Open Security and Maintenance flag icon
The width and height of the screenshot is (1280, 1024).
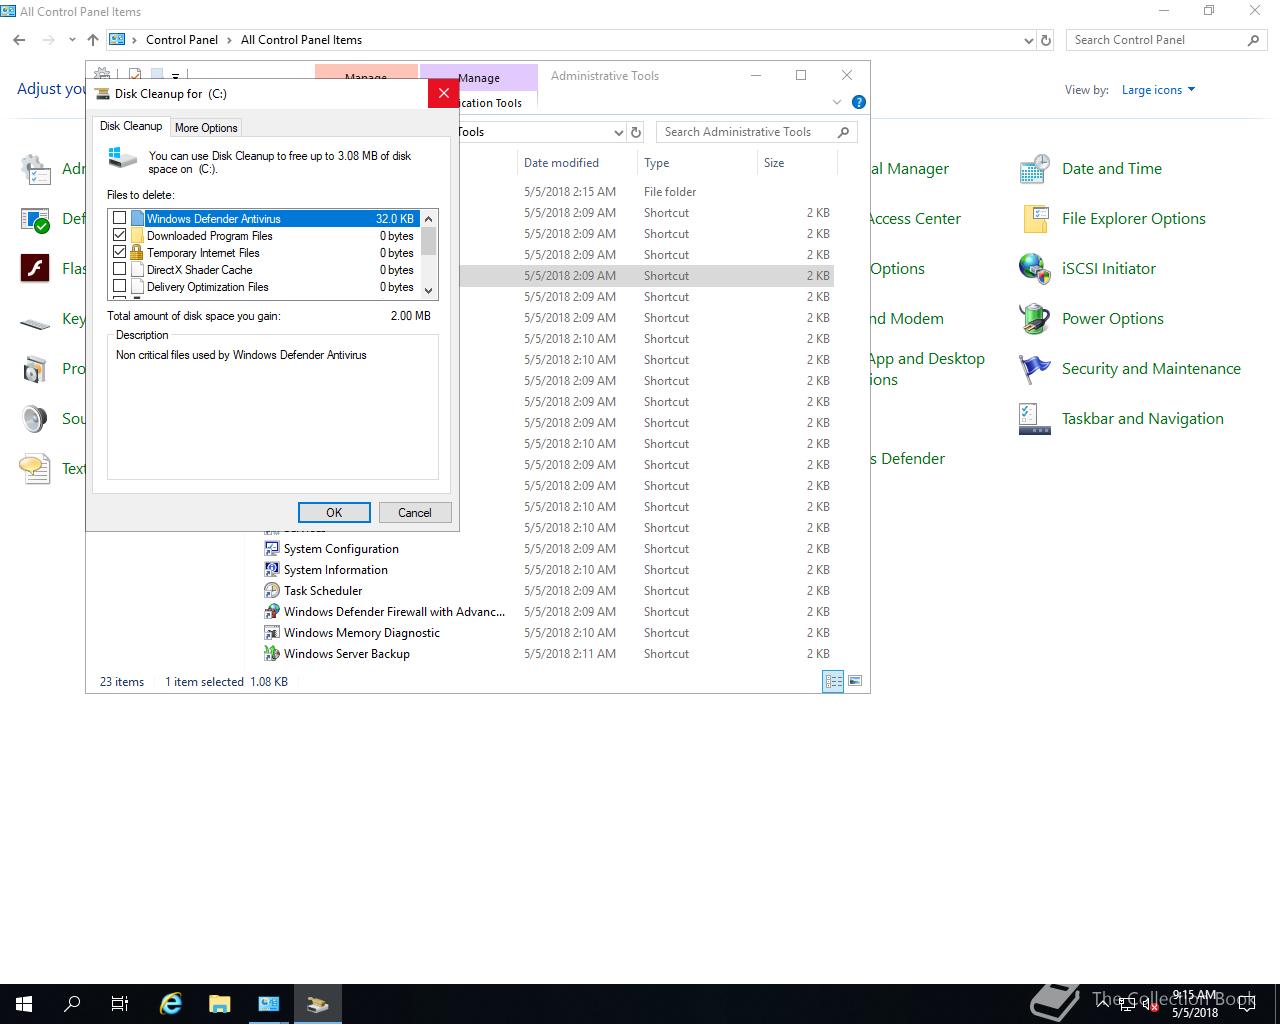coord(1034,369)
